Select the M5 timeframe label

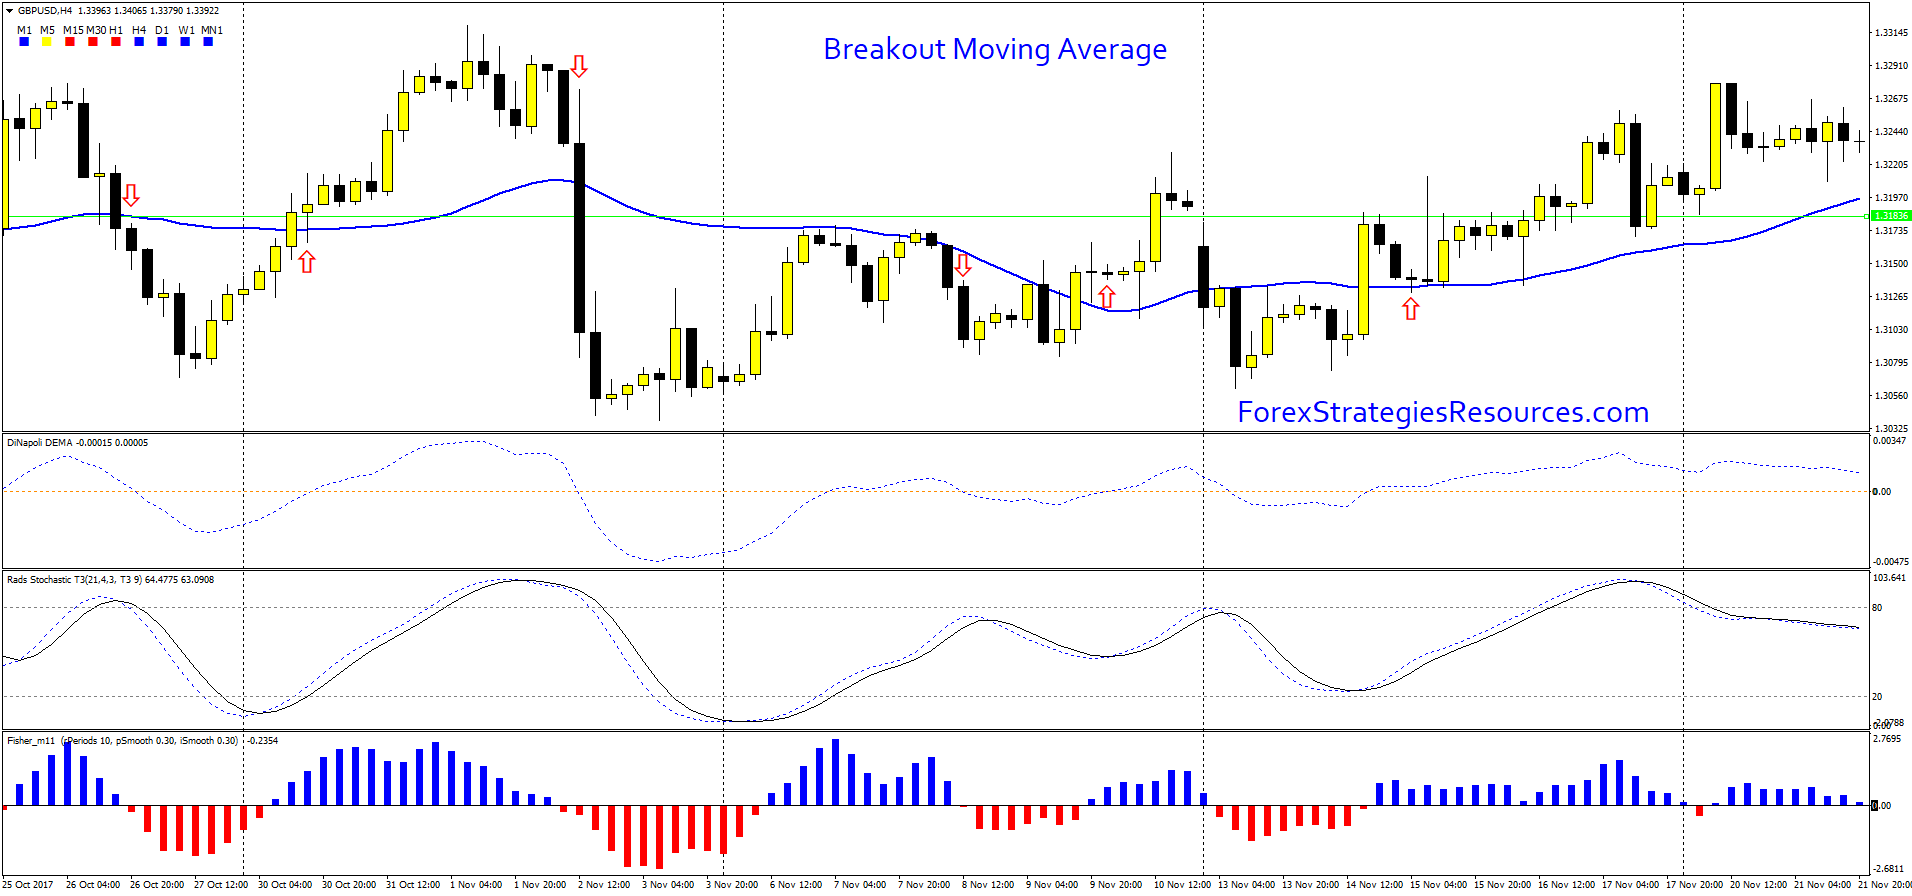(48, 30)
